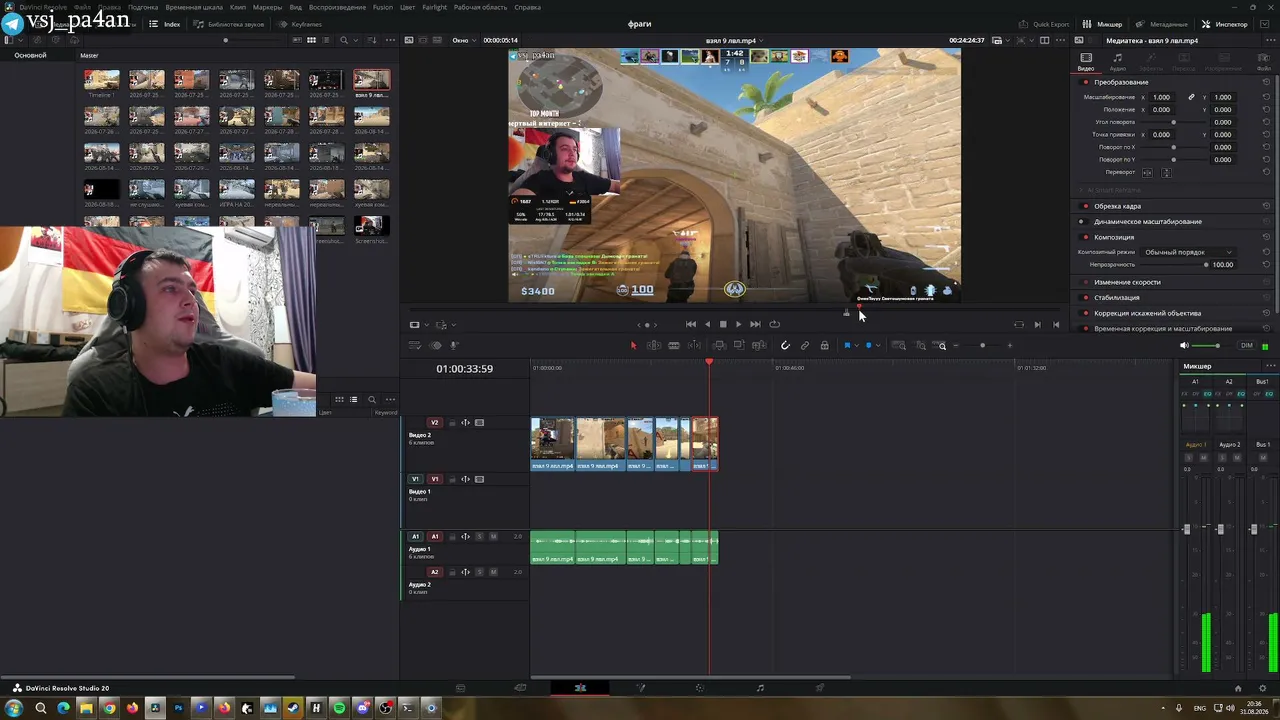Open Google Chrome from taskbar
The image size is (1280, 720).
[109, 709]
